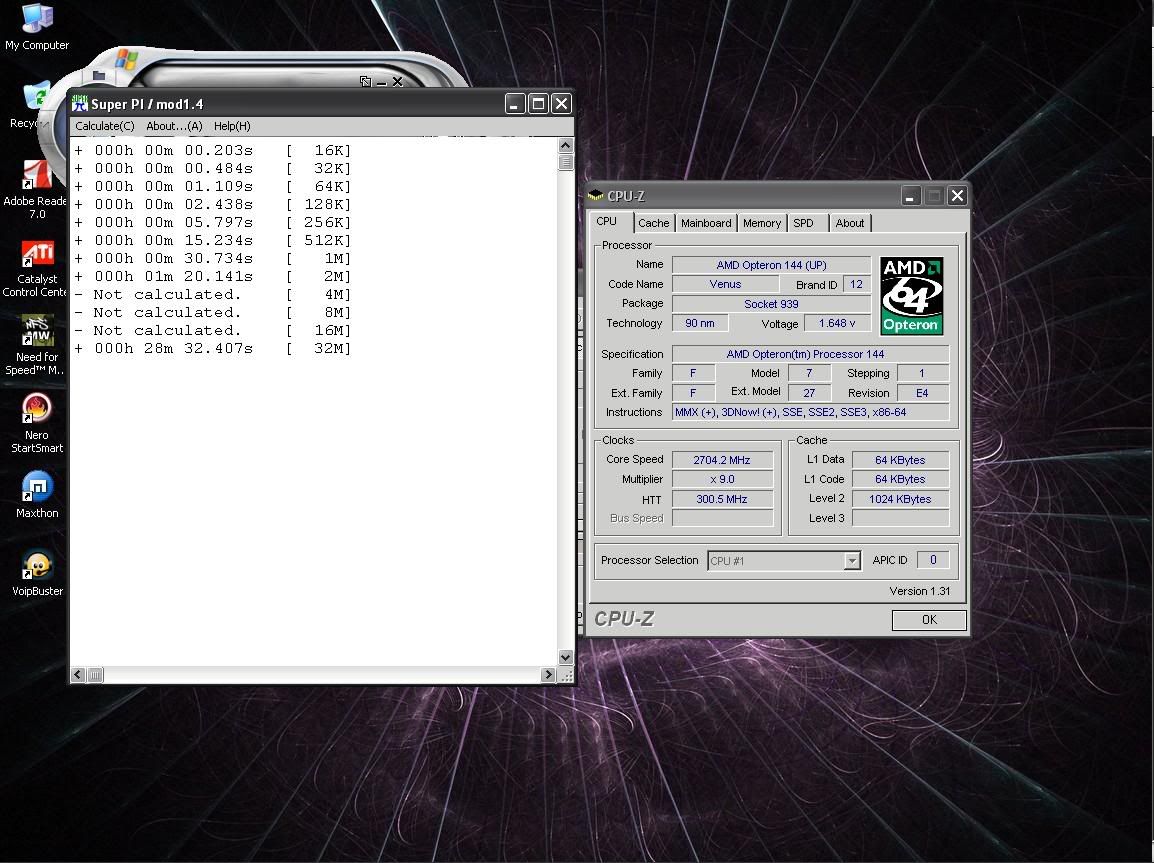Click the Technology value 90 nm

(700, 323)
